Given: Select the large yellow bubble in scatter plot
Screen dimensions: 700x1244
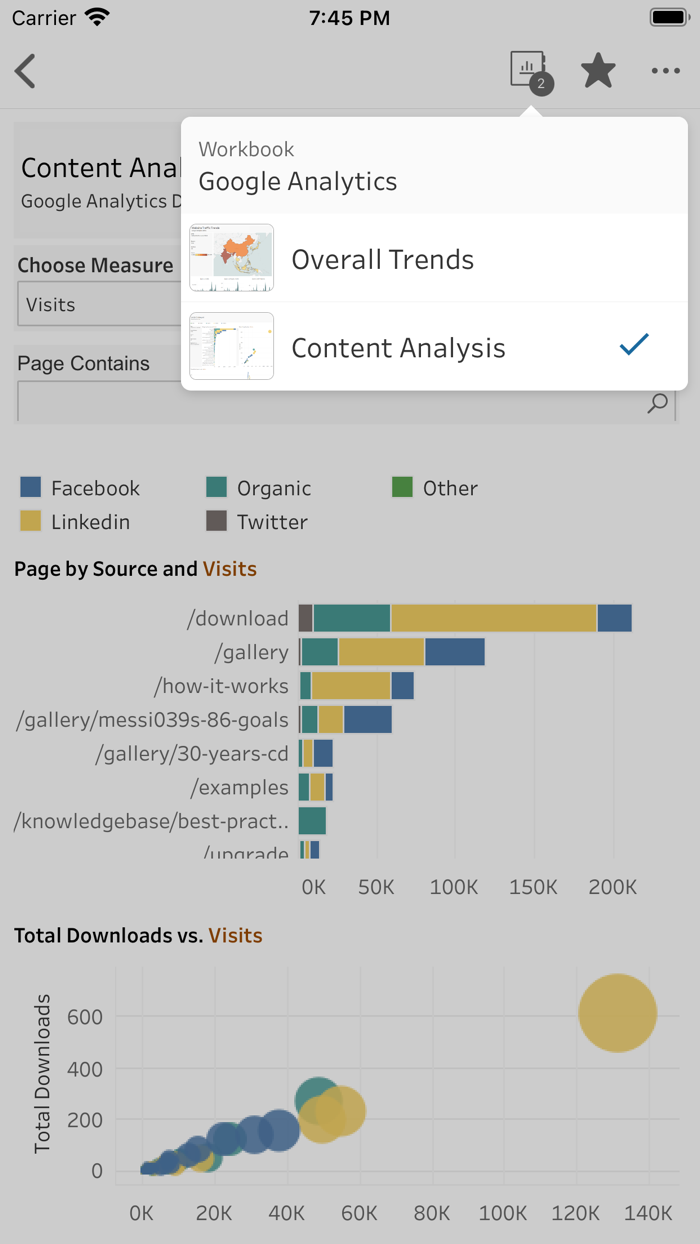Looking at the screenshot, I should click(617, 1013).
